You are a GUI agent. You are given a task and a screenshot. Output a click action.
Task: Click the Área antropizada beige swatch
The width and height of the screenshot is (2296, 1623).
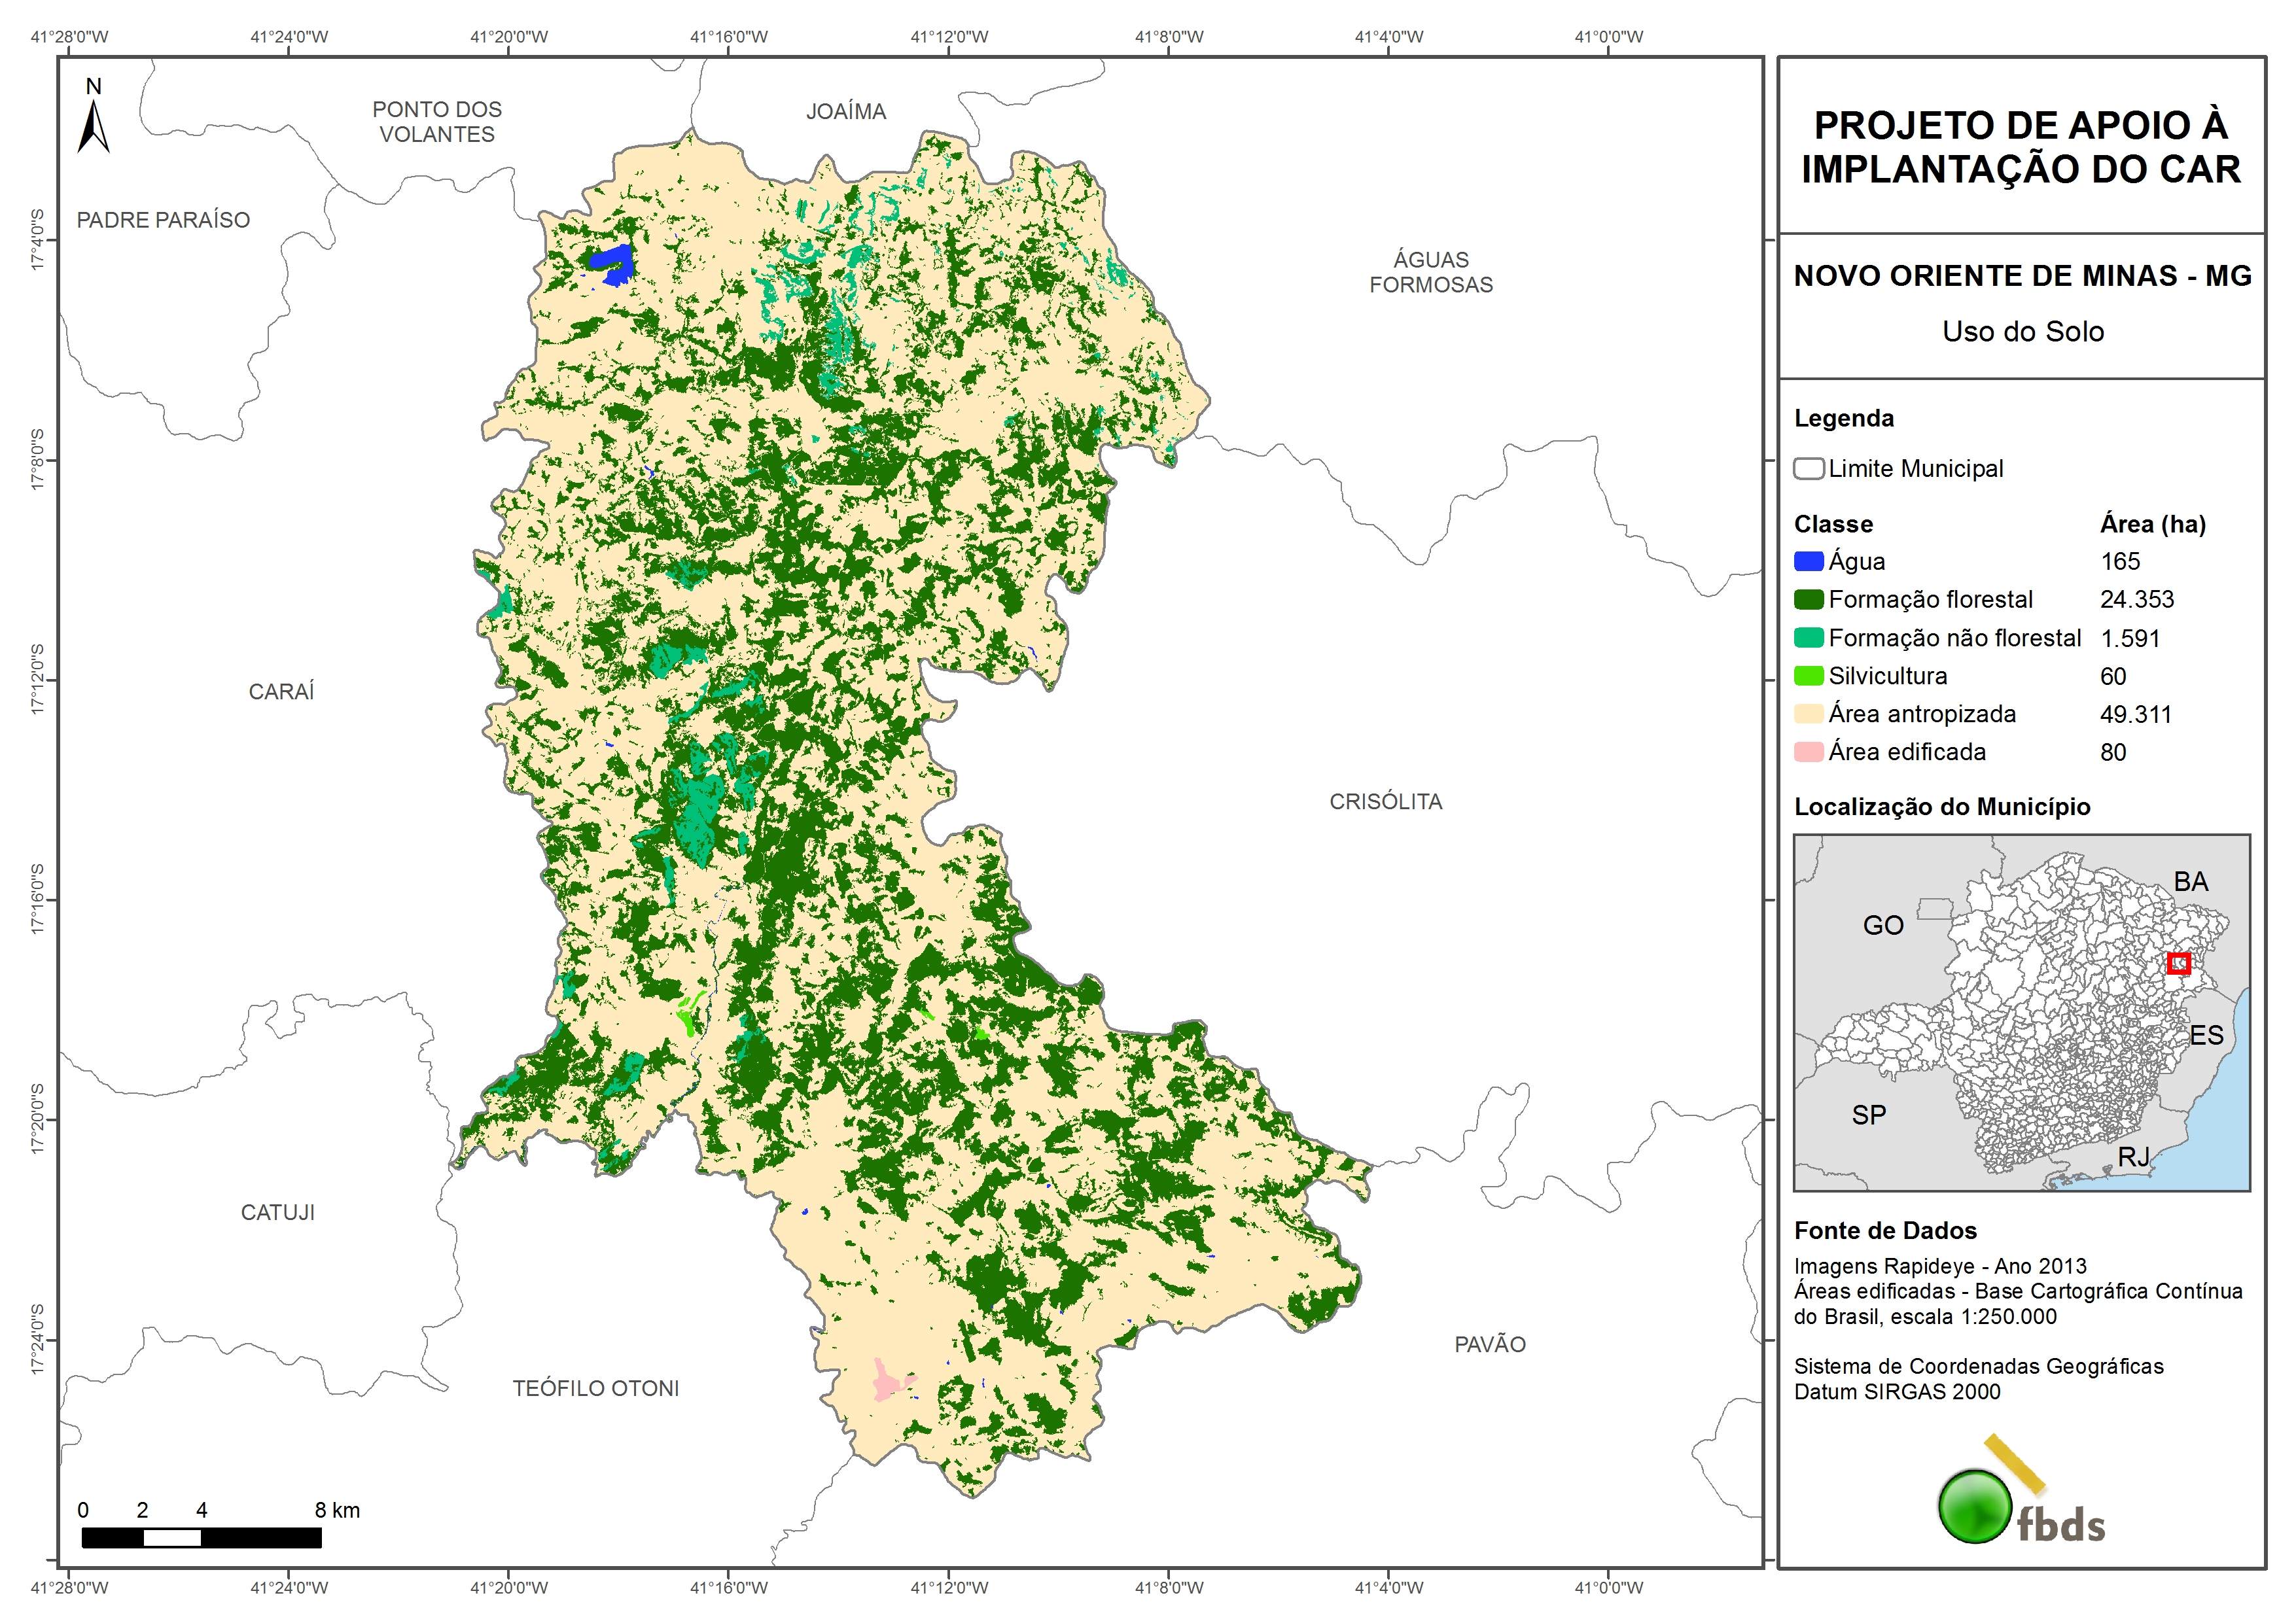pos(1808,714)
